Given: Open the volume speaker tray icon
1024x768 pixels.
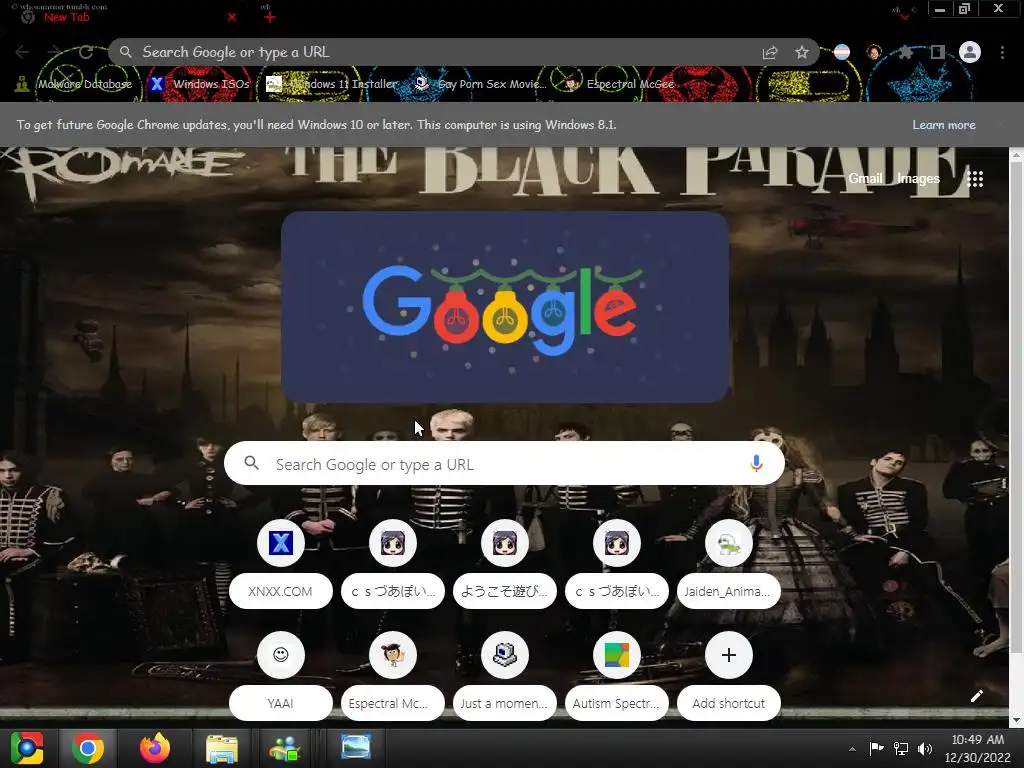Looking at the screenshot, I should coord(925,748).
